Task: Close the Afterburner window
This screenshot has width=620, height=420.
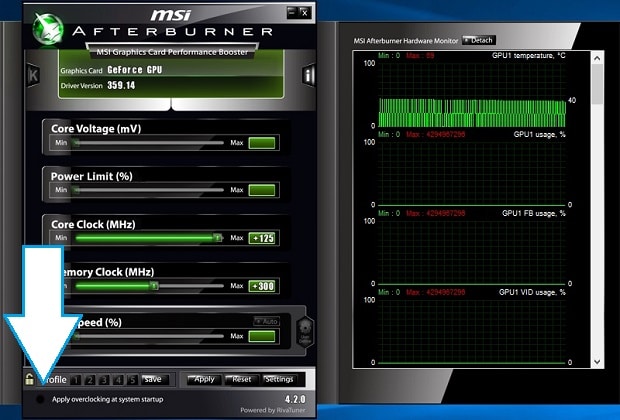Action: point(304,13)
